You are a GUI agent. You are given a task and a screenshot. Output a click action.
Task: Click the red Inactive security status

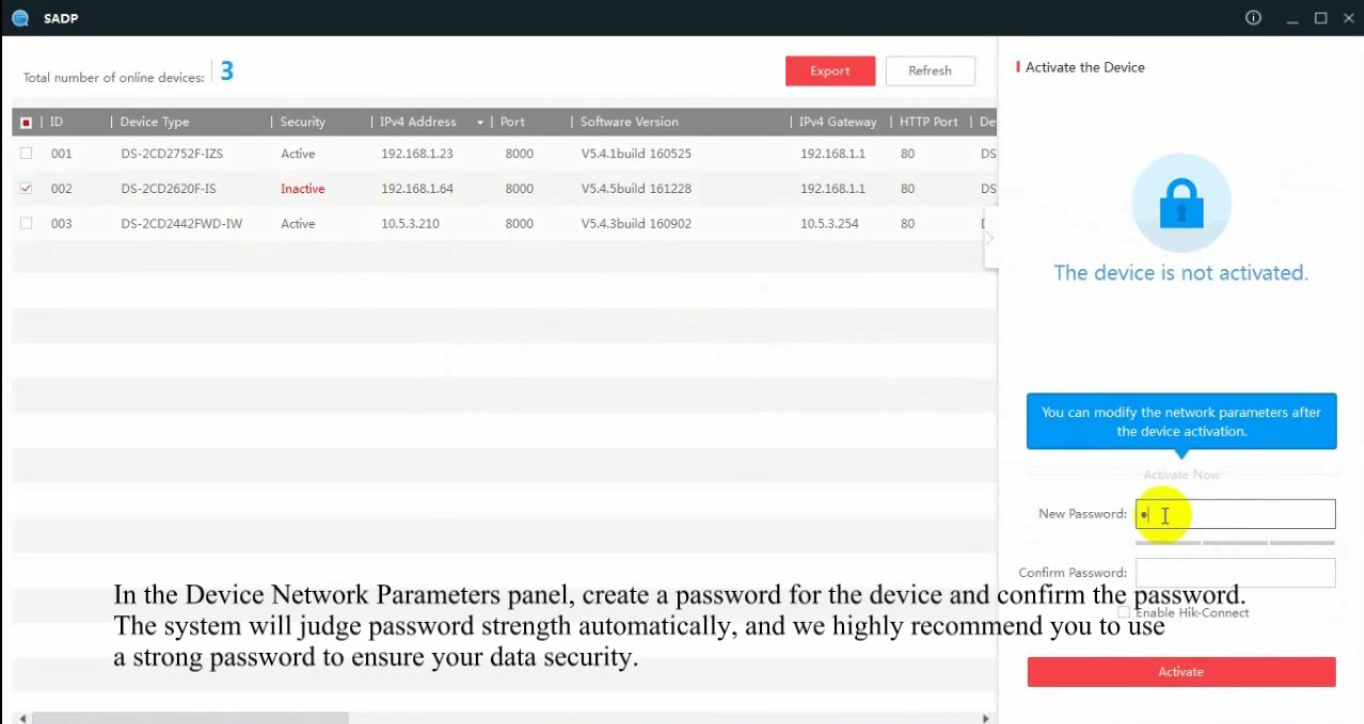(303, 188)
